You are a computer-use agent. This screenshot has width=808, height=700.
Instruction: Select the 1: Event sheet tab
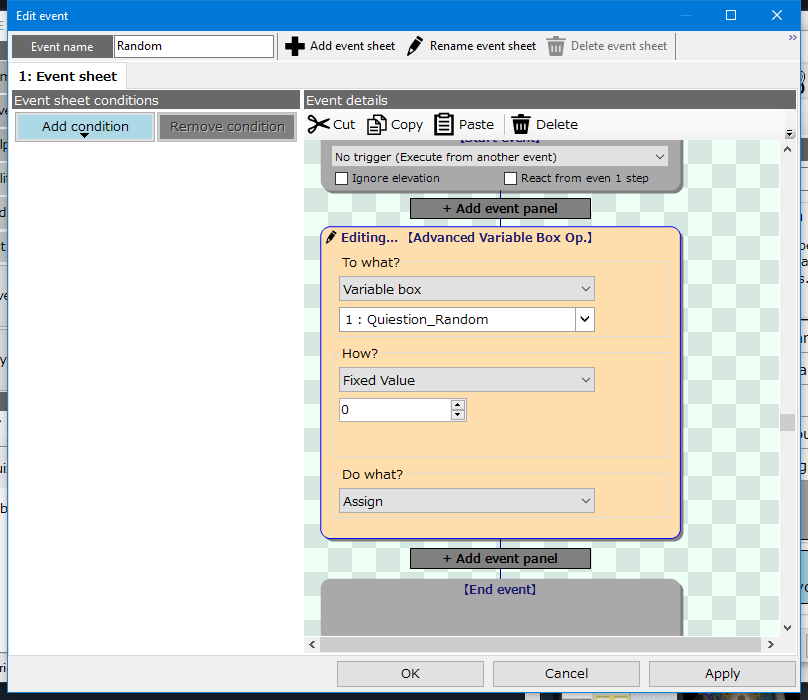68,76
